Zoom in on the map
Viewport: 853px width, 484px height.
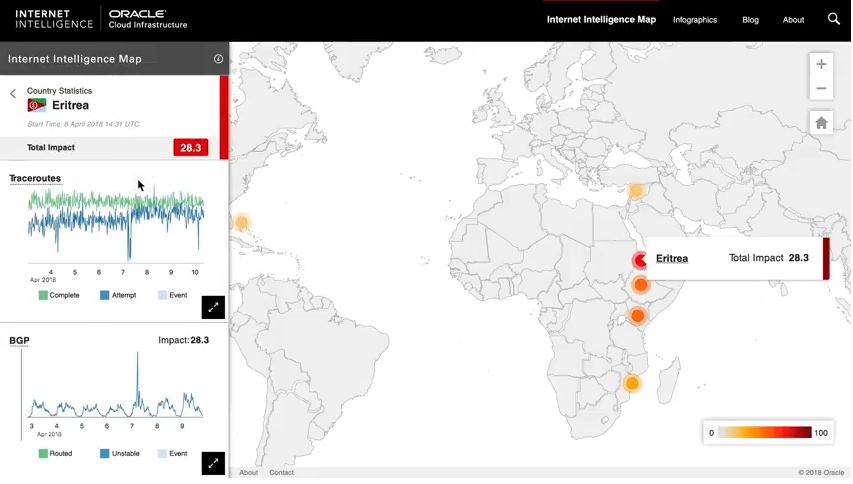coord(821,64)
